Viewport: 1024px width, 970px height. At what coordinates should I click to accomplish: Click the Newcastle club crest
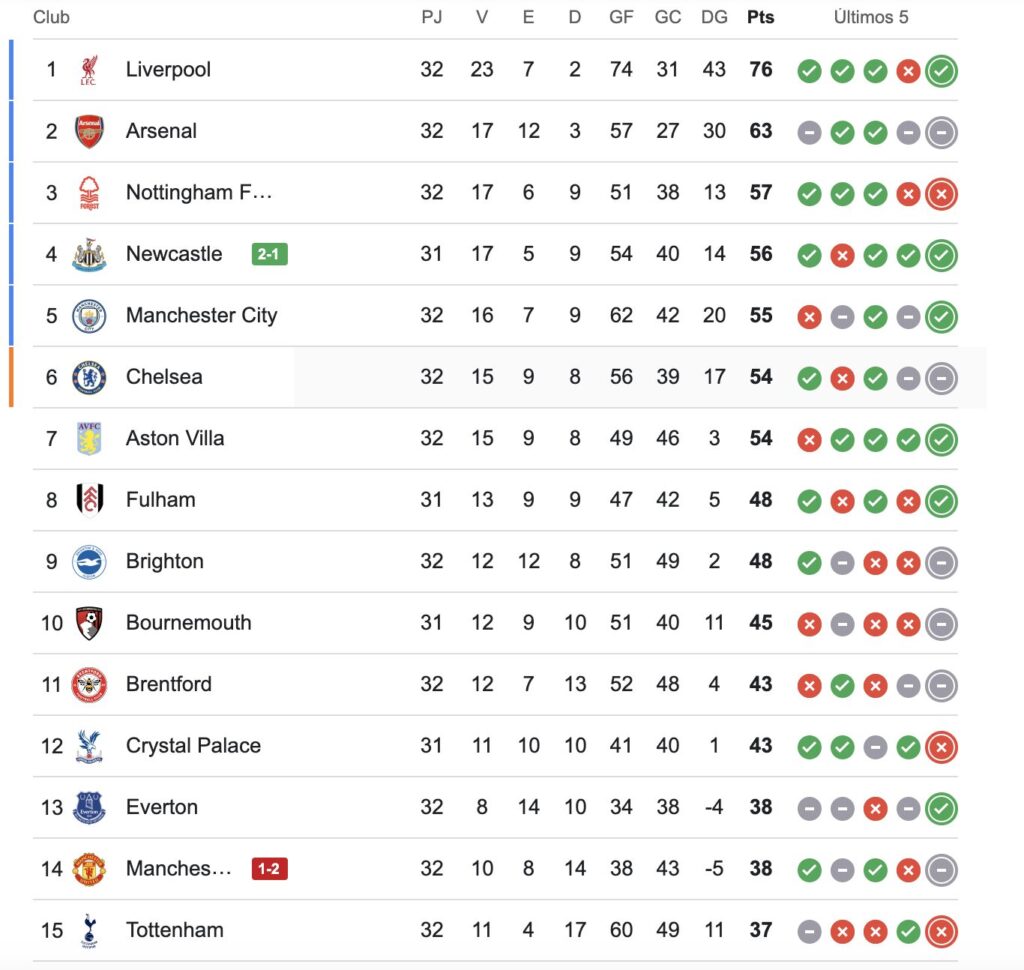click(x=89, y=254)
